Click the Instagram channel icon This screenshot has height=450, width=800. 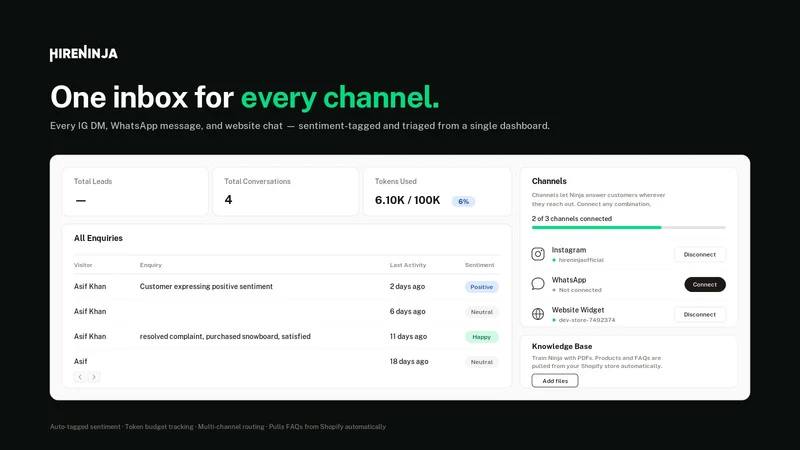(x=538, y=254)
